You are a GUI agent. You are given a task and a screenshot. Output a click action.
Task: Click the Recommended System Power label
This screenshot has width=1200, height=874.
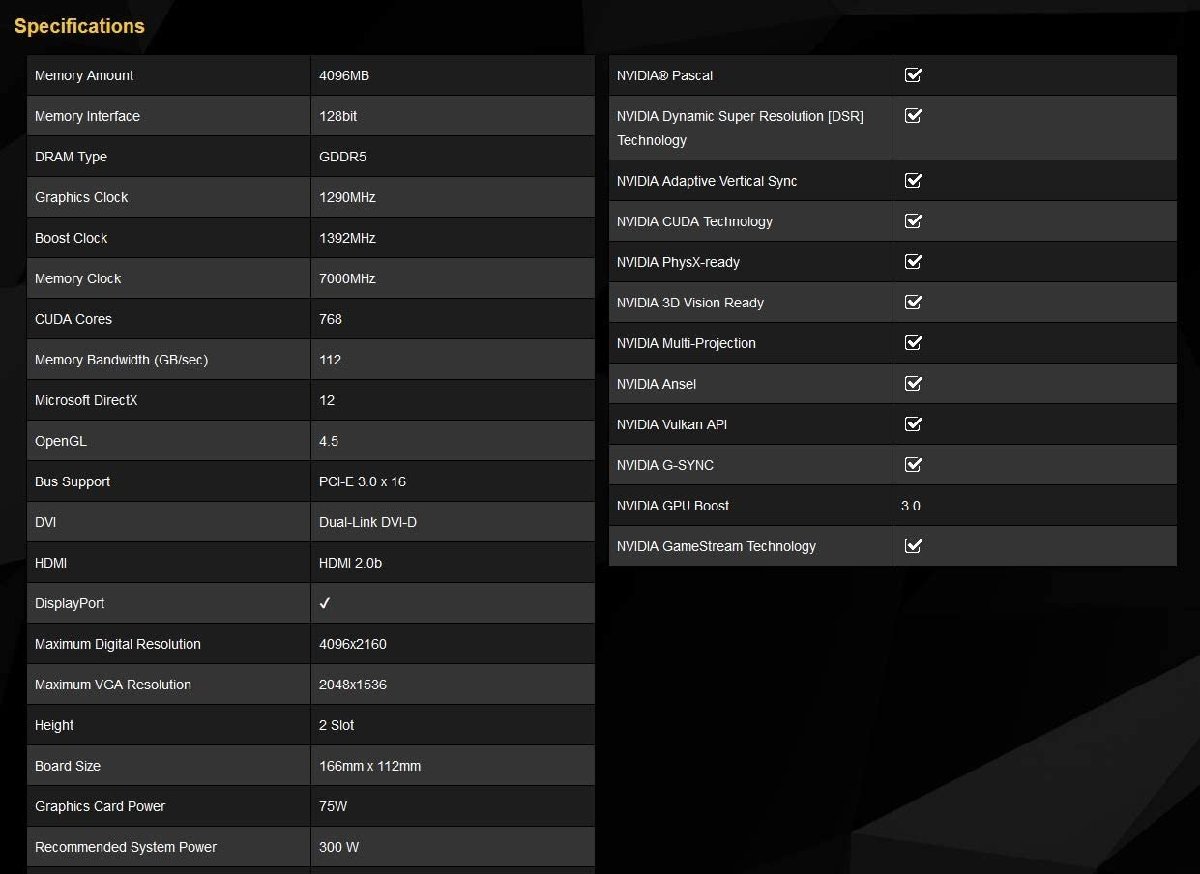[x=126, y=847]
